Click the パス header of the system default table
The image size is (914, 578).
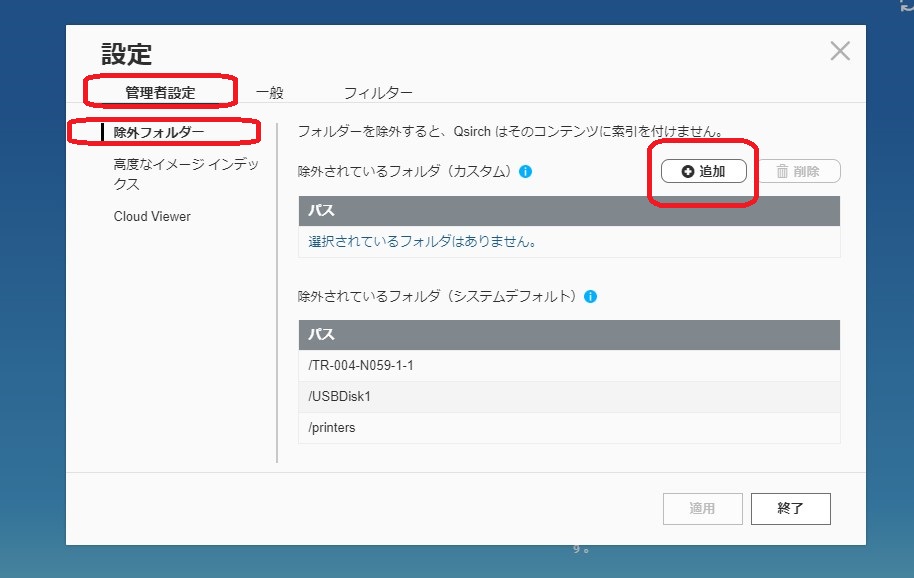(569, 334)
